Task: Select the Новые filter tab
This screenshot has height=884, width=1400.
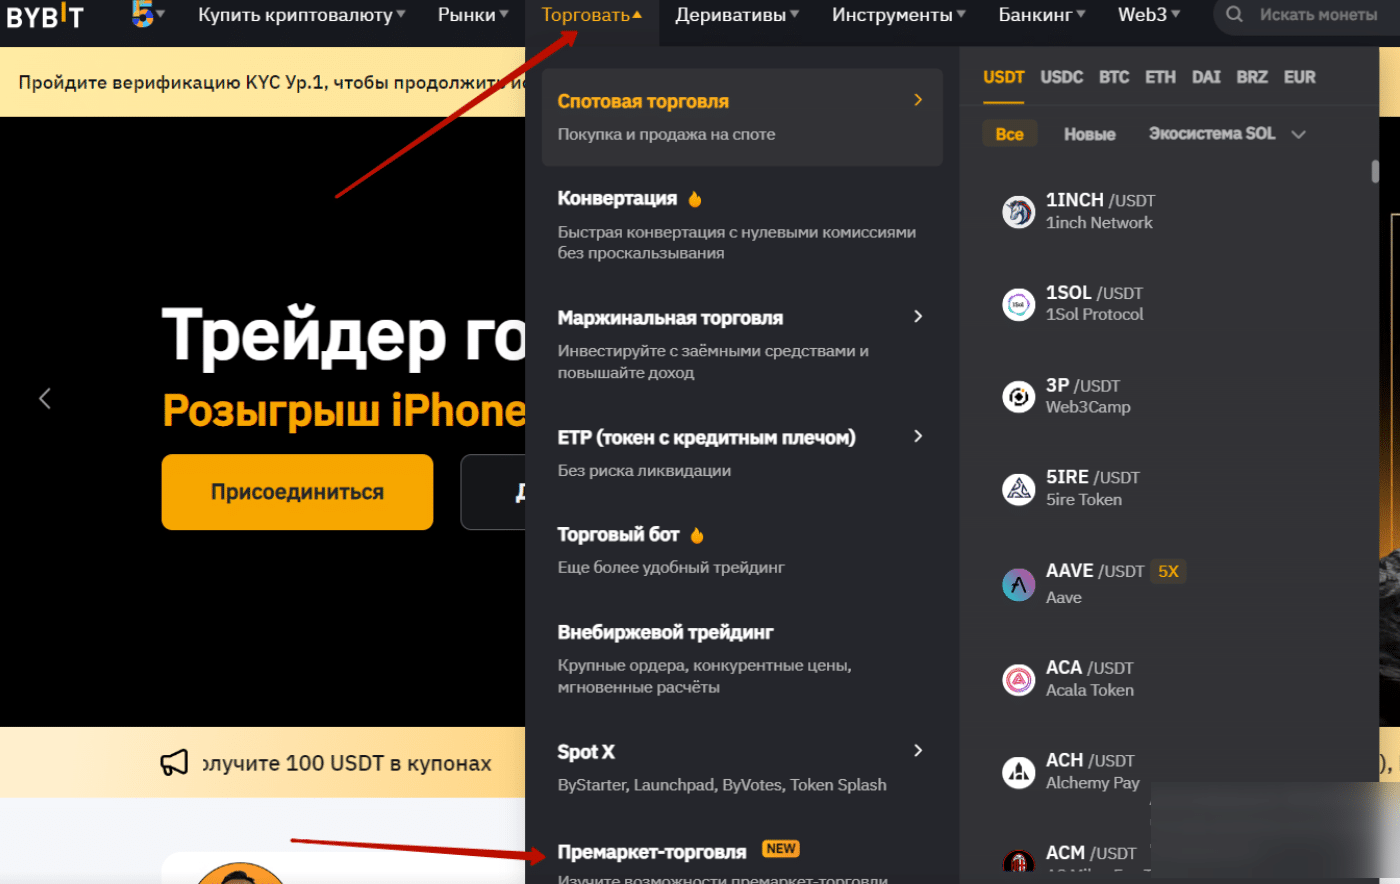Action: tap(1089, 134)
